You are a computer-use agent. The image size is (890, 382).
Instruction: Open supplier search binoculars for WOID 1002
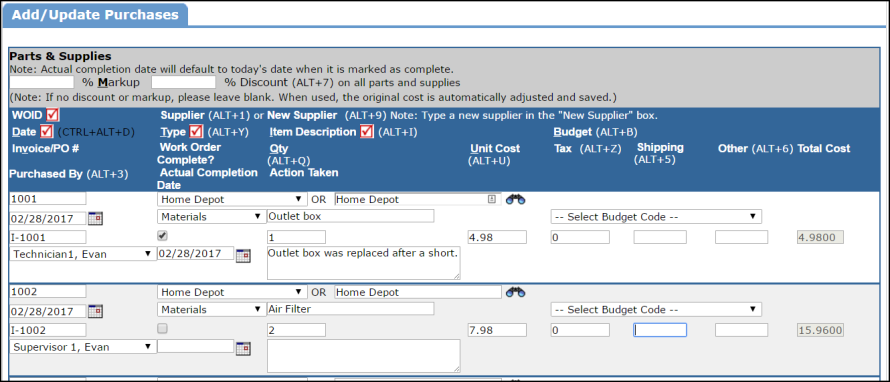tap(516, 292)
